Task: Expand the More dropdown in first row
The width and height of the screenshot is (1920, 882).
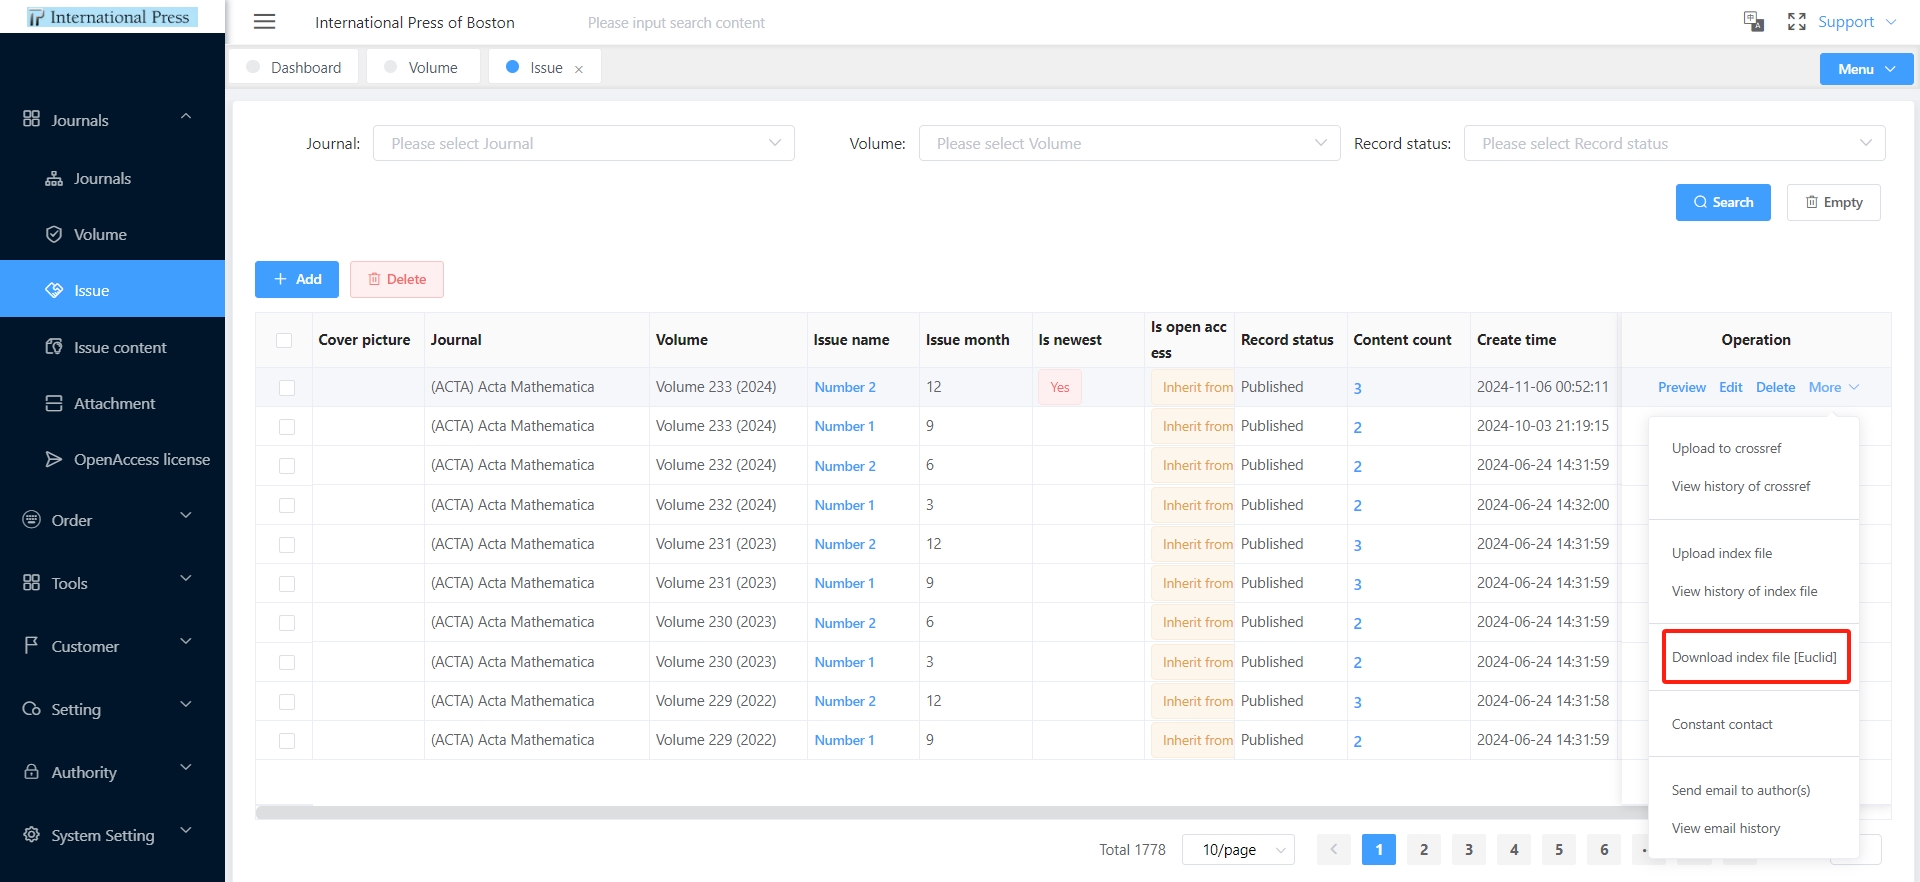Action: tap(1834, 387)
